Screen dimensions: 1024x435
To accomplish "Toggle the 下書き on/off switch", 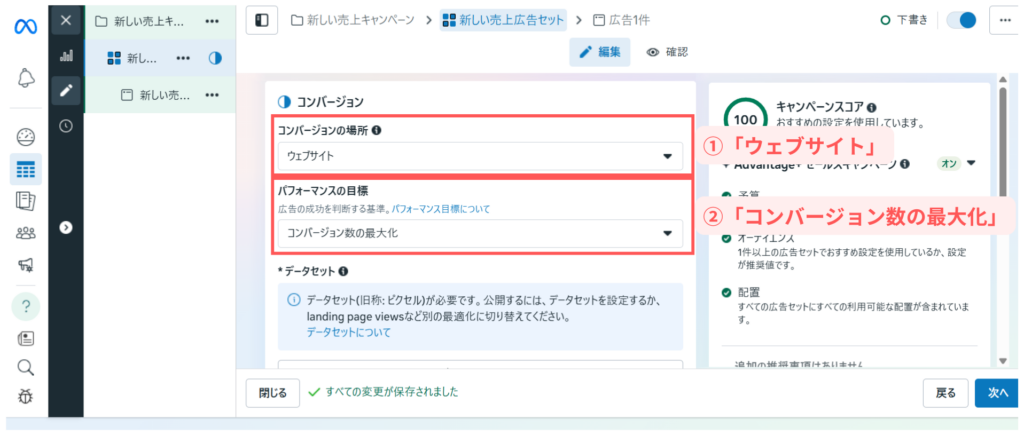I will [961, 20].
